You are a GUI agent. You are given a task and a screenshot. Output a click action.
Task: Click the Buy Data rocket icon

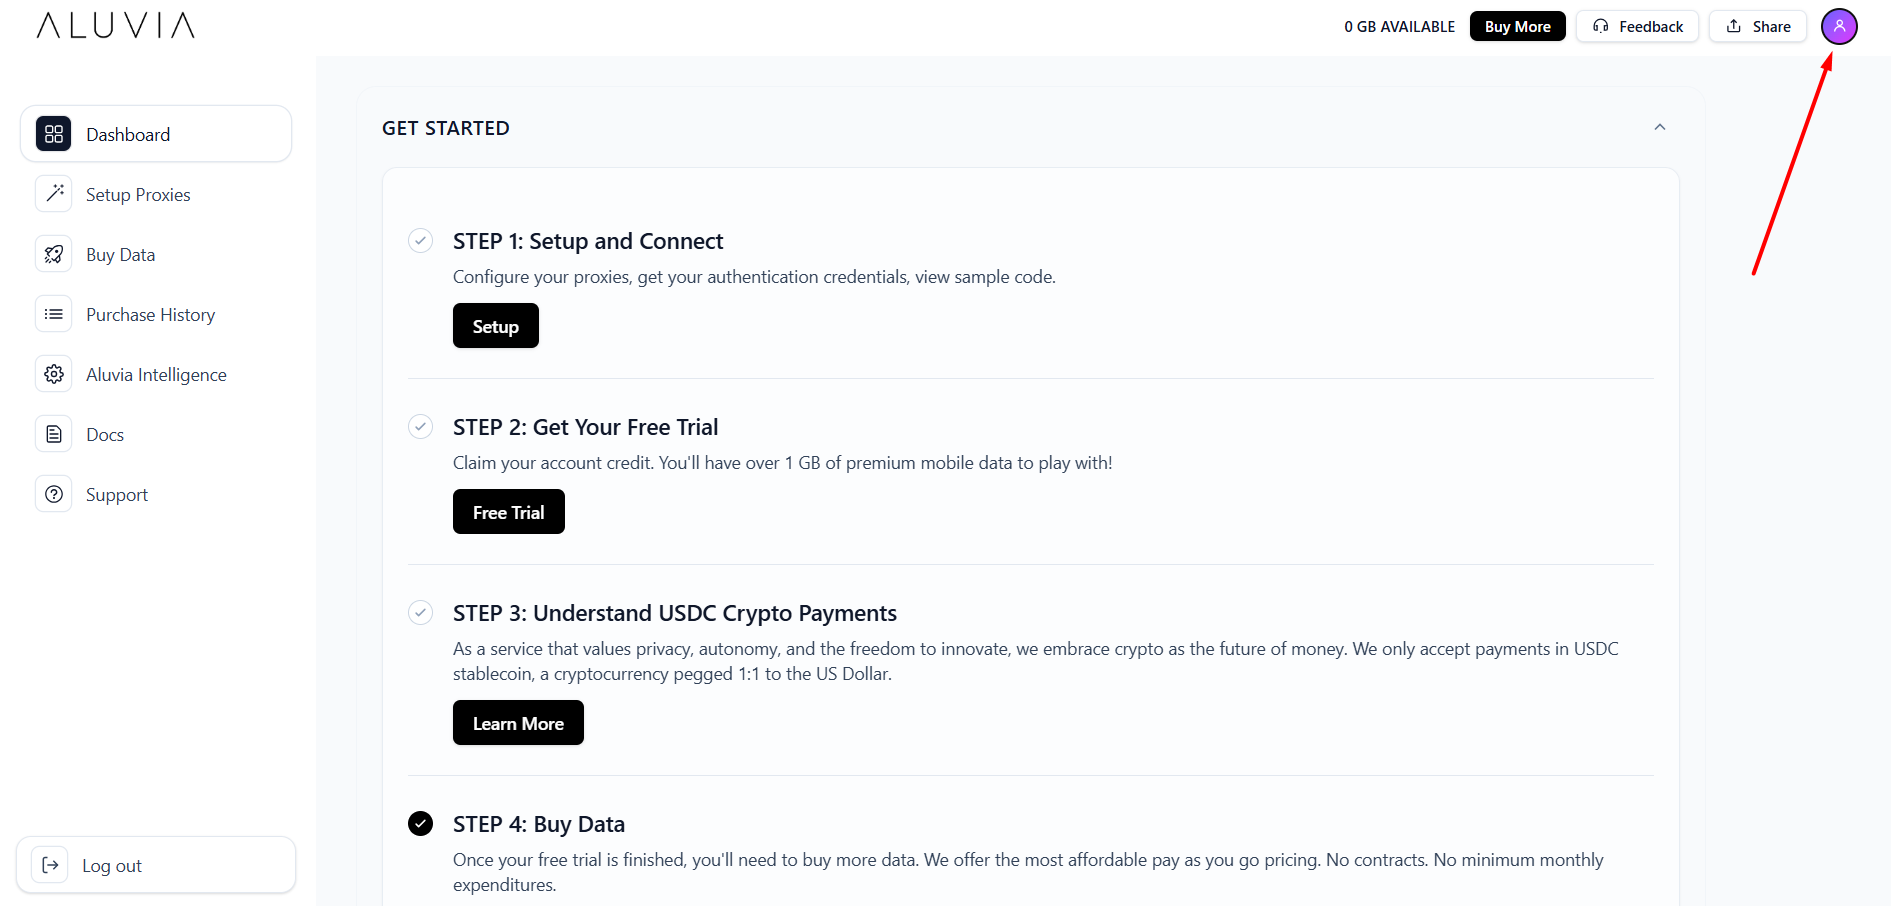54,254
